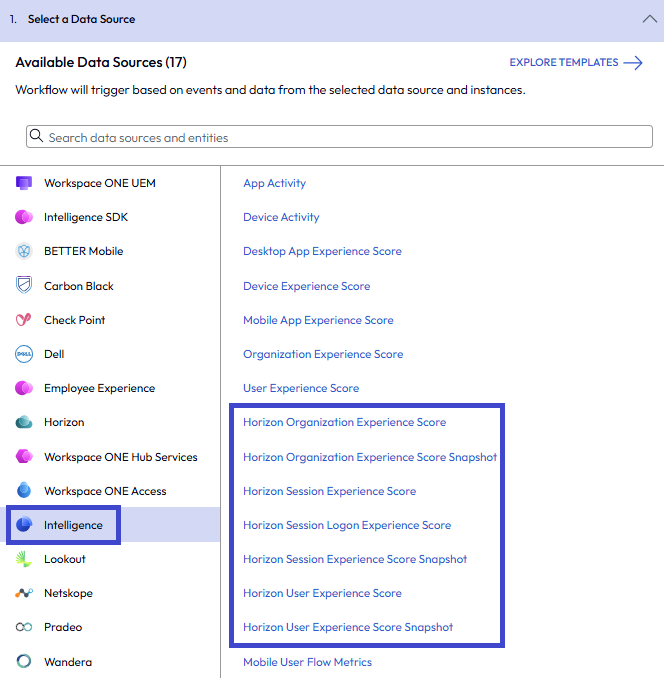Open Organization Experience Score entity

tap(323, 354)
